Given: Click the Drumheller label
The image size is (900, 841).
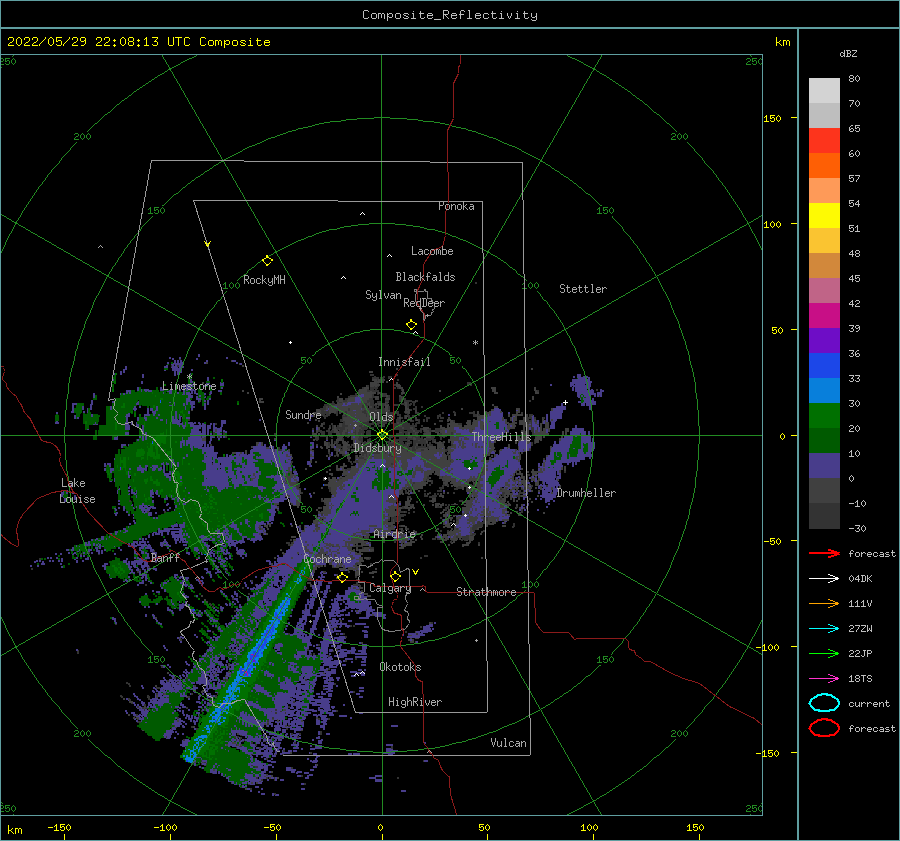Looking at the screenshot, I should tap(586, 493).
